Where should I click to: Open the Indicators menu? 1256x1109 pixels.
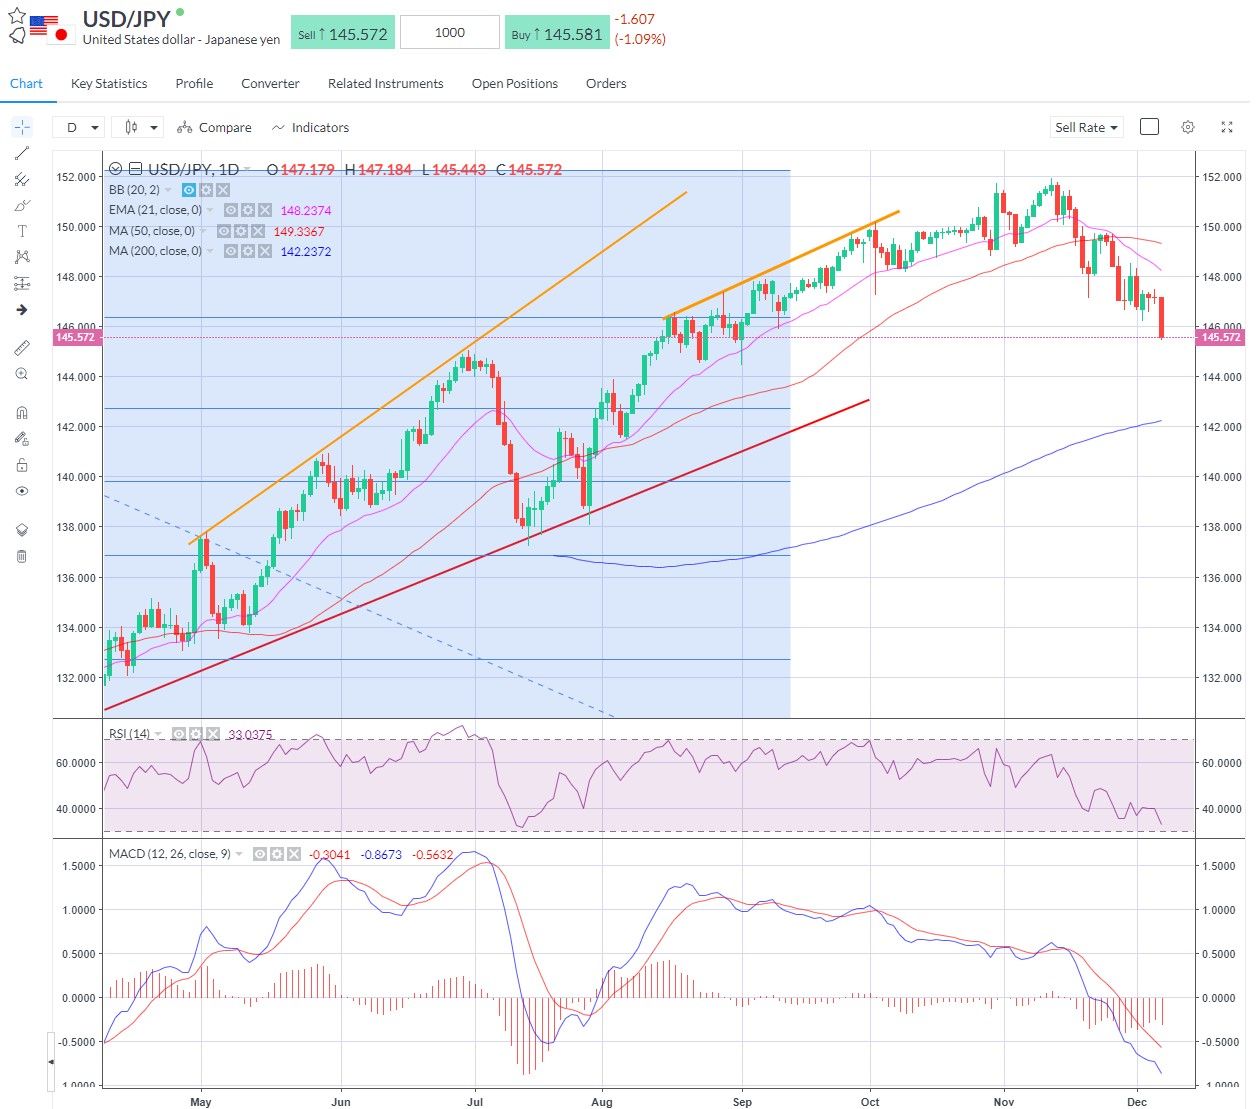310,127
